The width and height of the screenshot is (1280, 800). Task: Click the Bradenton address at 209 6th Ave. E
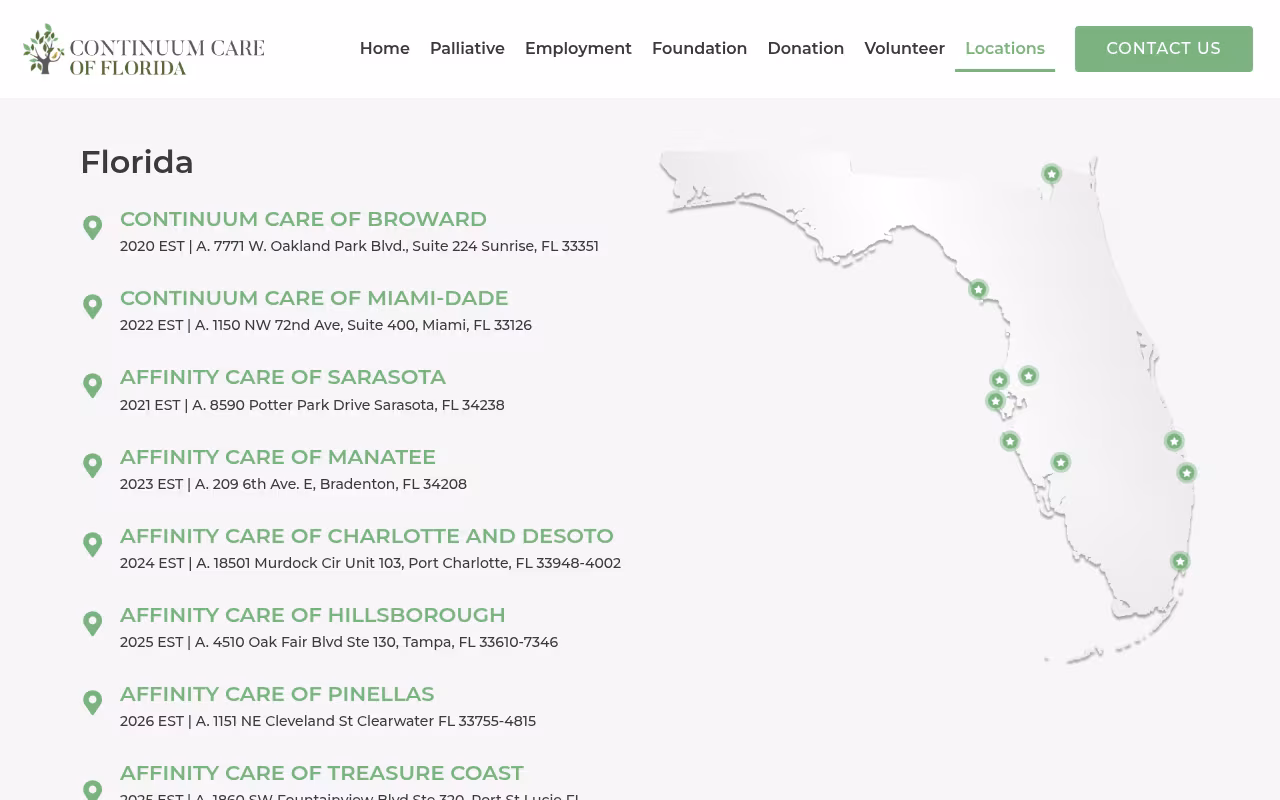pyautogui.click(x=293, y=484)
